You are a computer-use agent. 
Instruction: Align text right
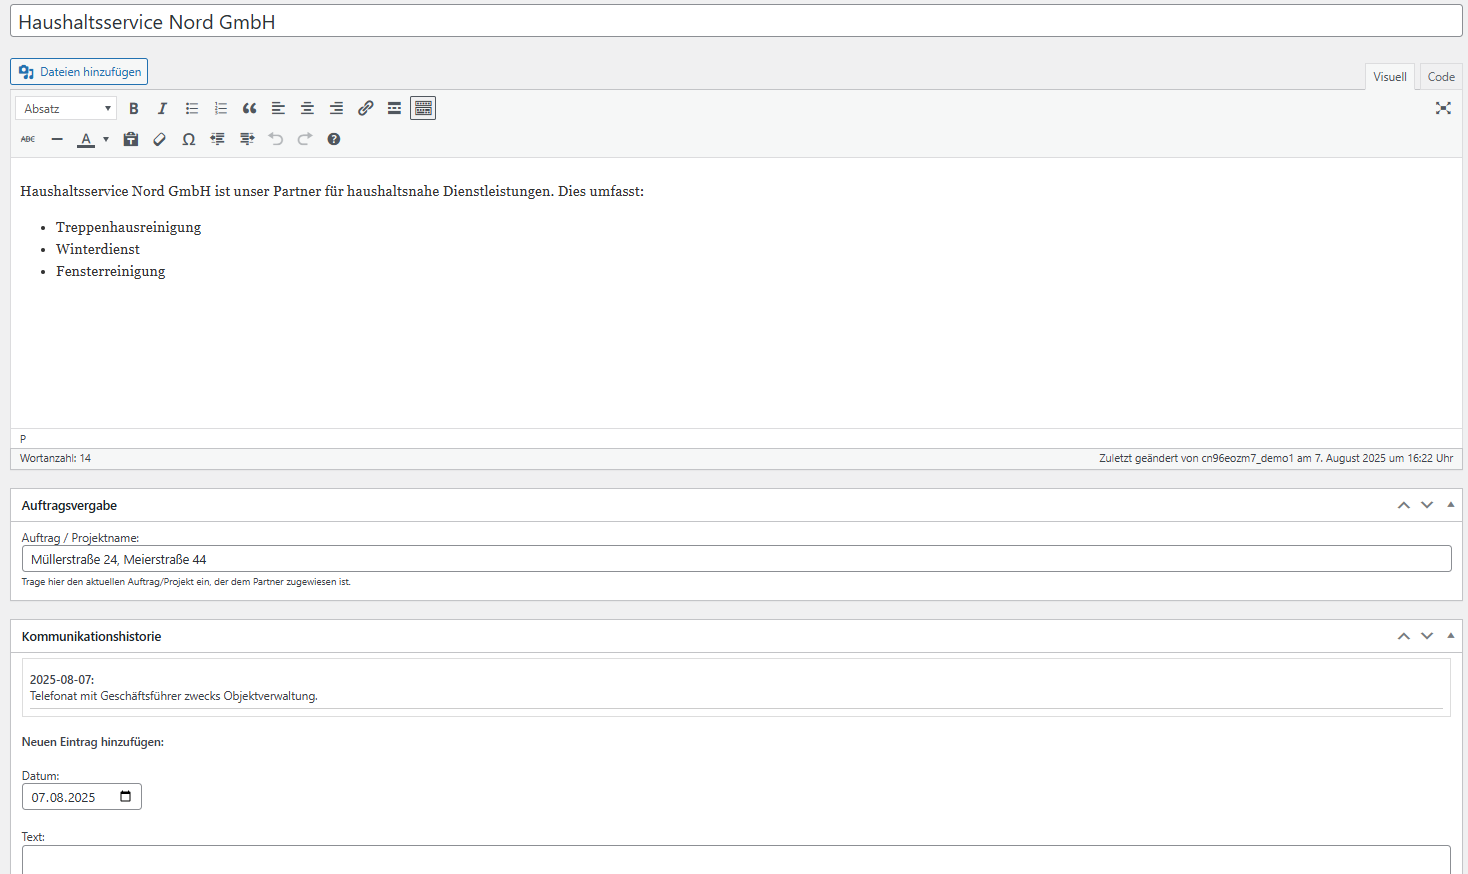tap(337, 108)
